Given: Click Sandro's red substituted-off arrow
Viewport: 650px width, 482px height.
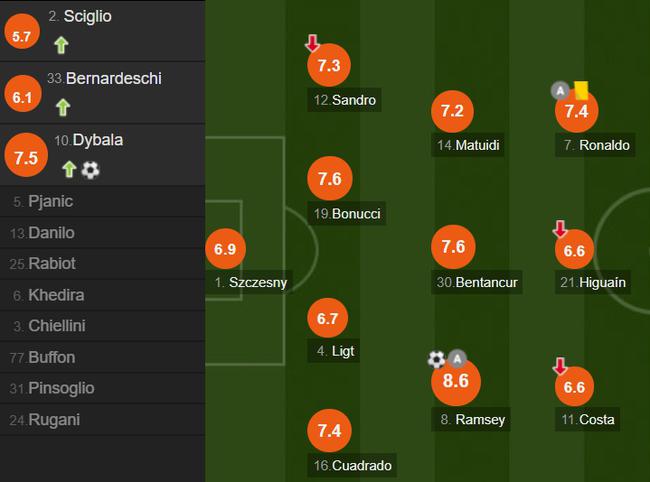Looking at the screenshot, I should coord(313,43).
